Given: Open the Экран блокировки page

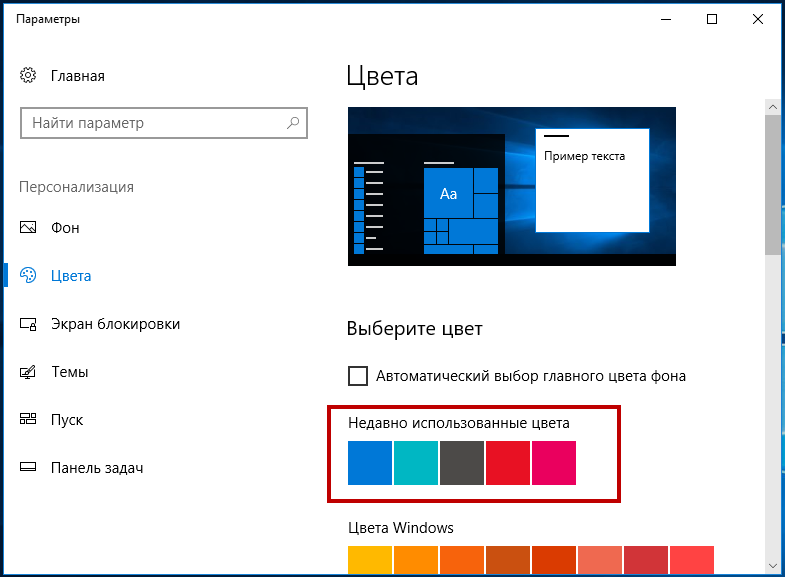Looking at the screenshot, I should (115, 324).
